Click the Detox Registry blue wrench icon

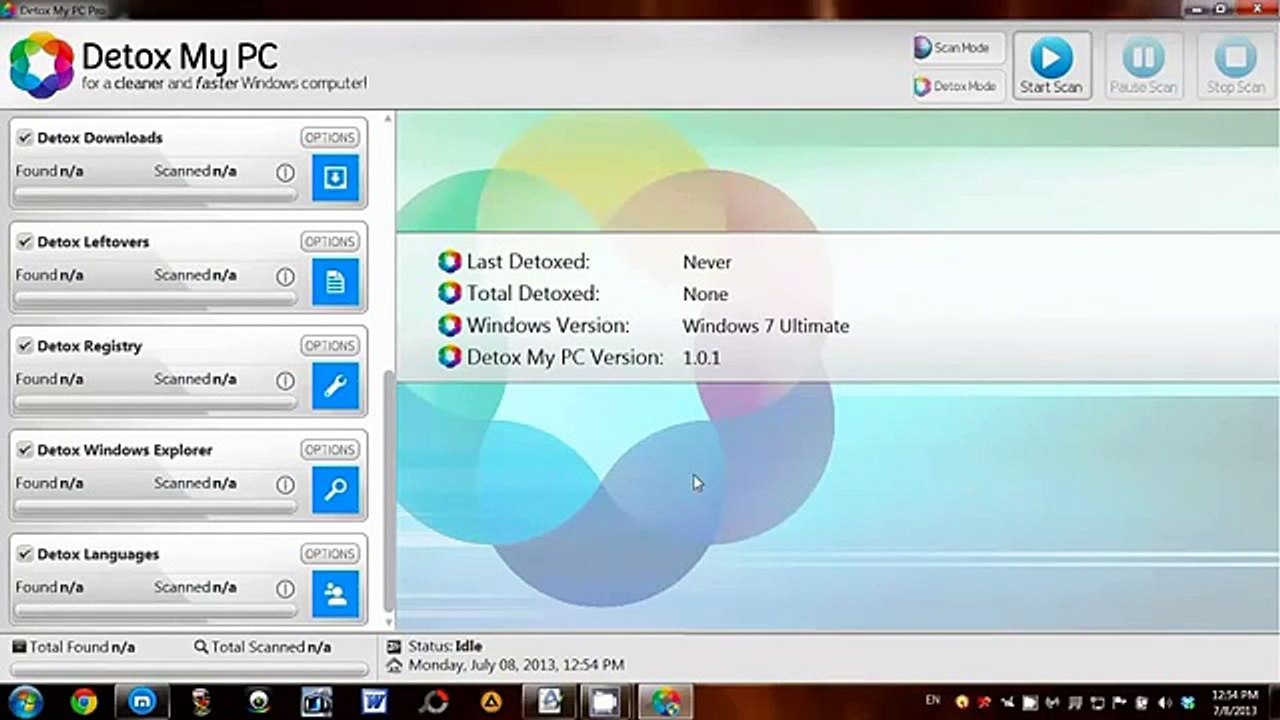pyautogui.click(x=335, y=386)
